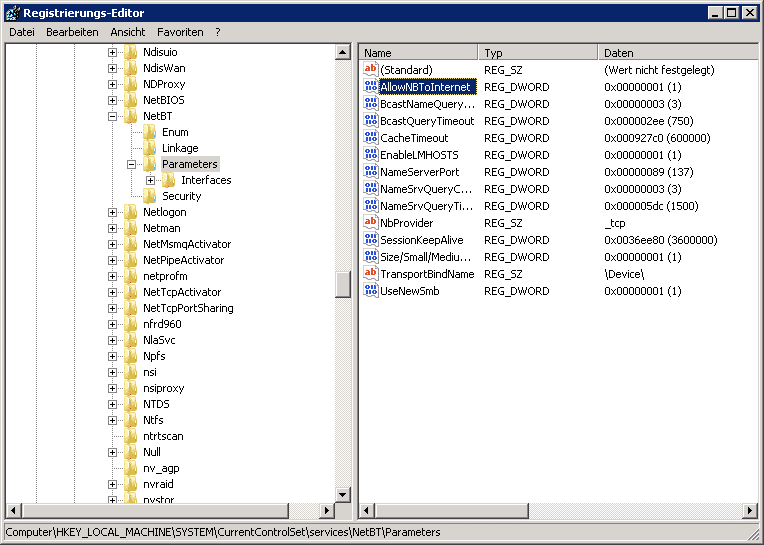Click the tree pane's vertical scrollbar thumb

click(343, 284)
